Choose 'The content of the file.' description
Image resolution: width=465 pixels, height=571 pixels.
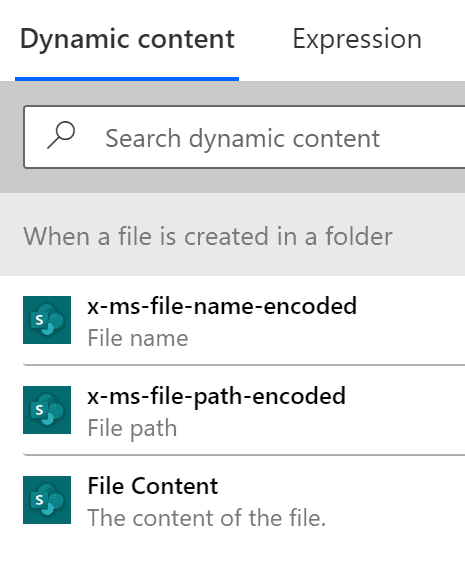click(206, 518)
